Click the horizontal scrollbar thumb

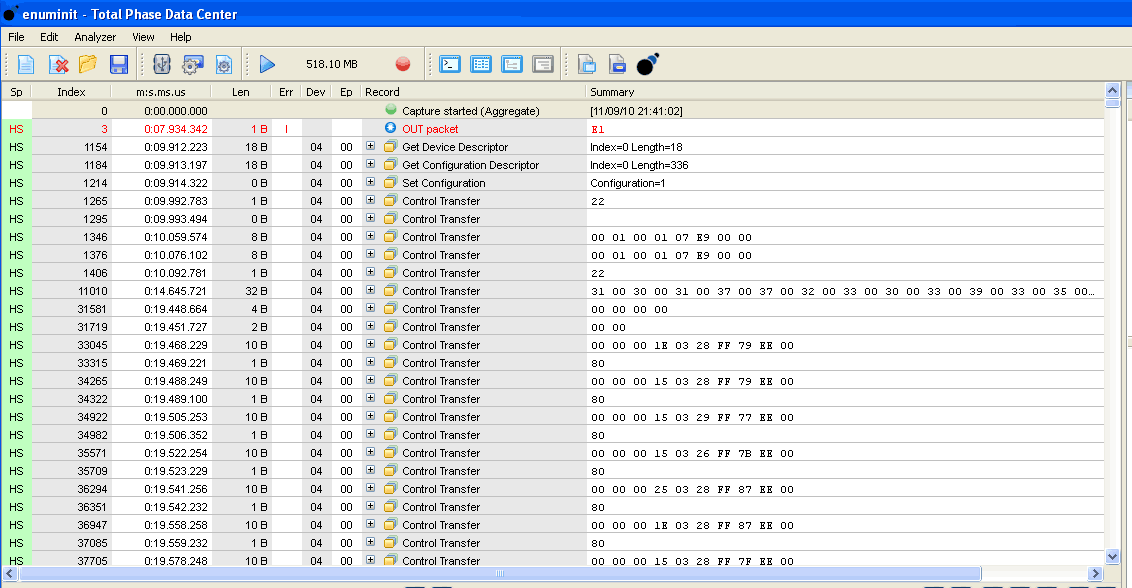(500, 574)
